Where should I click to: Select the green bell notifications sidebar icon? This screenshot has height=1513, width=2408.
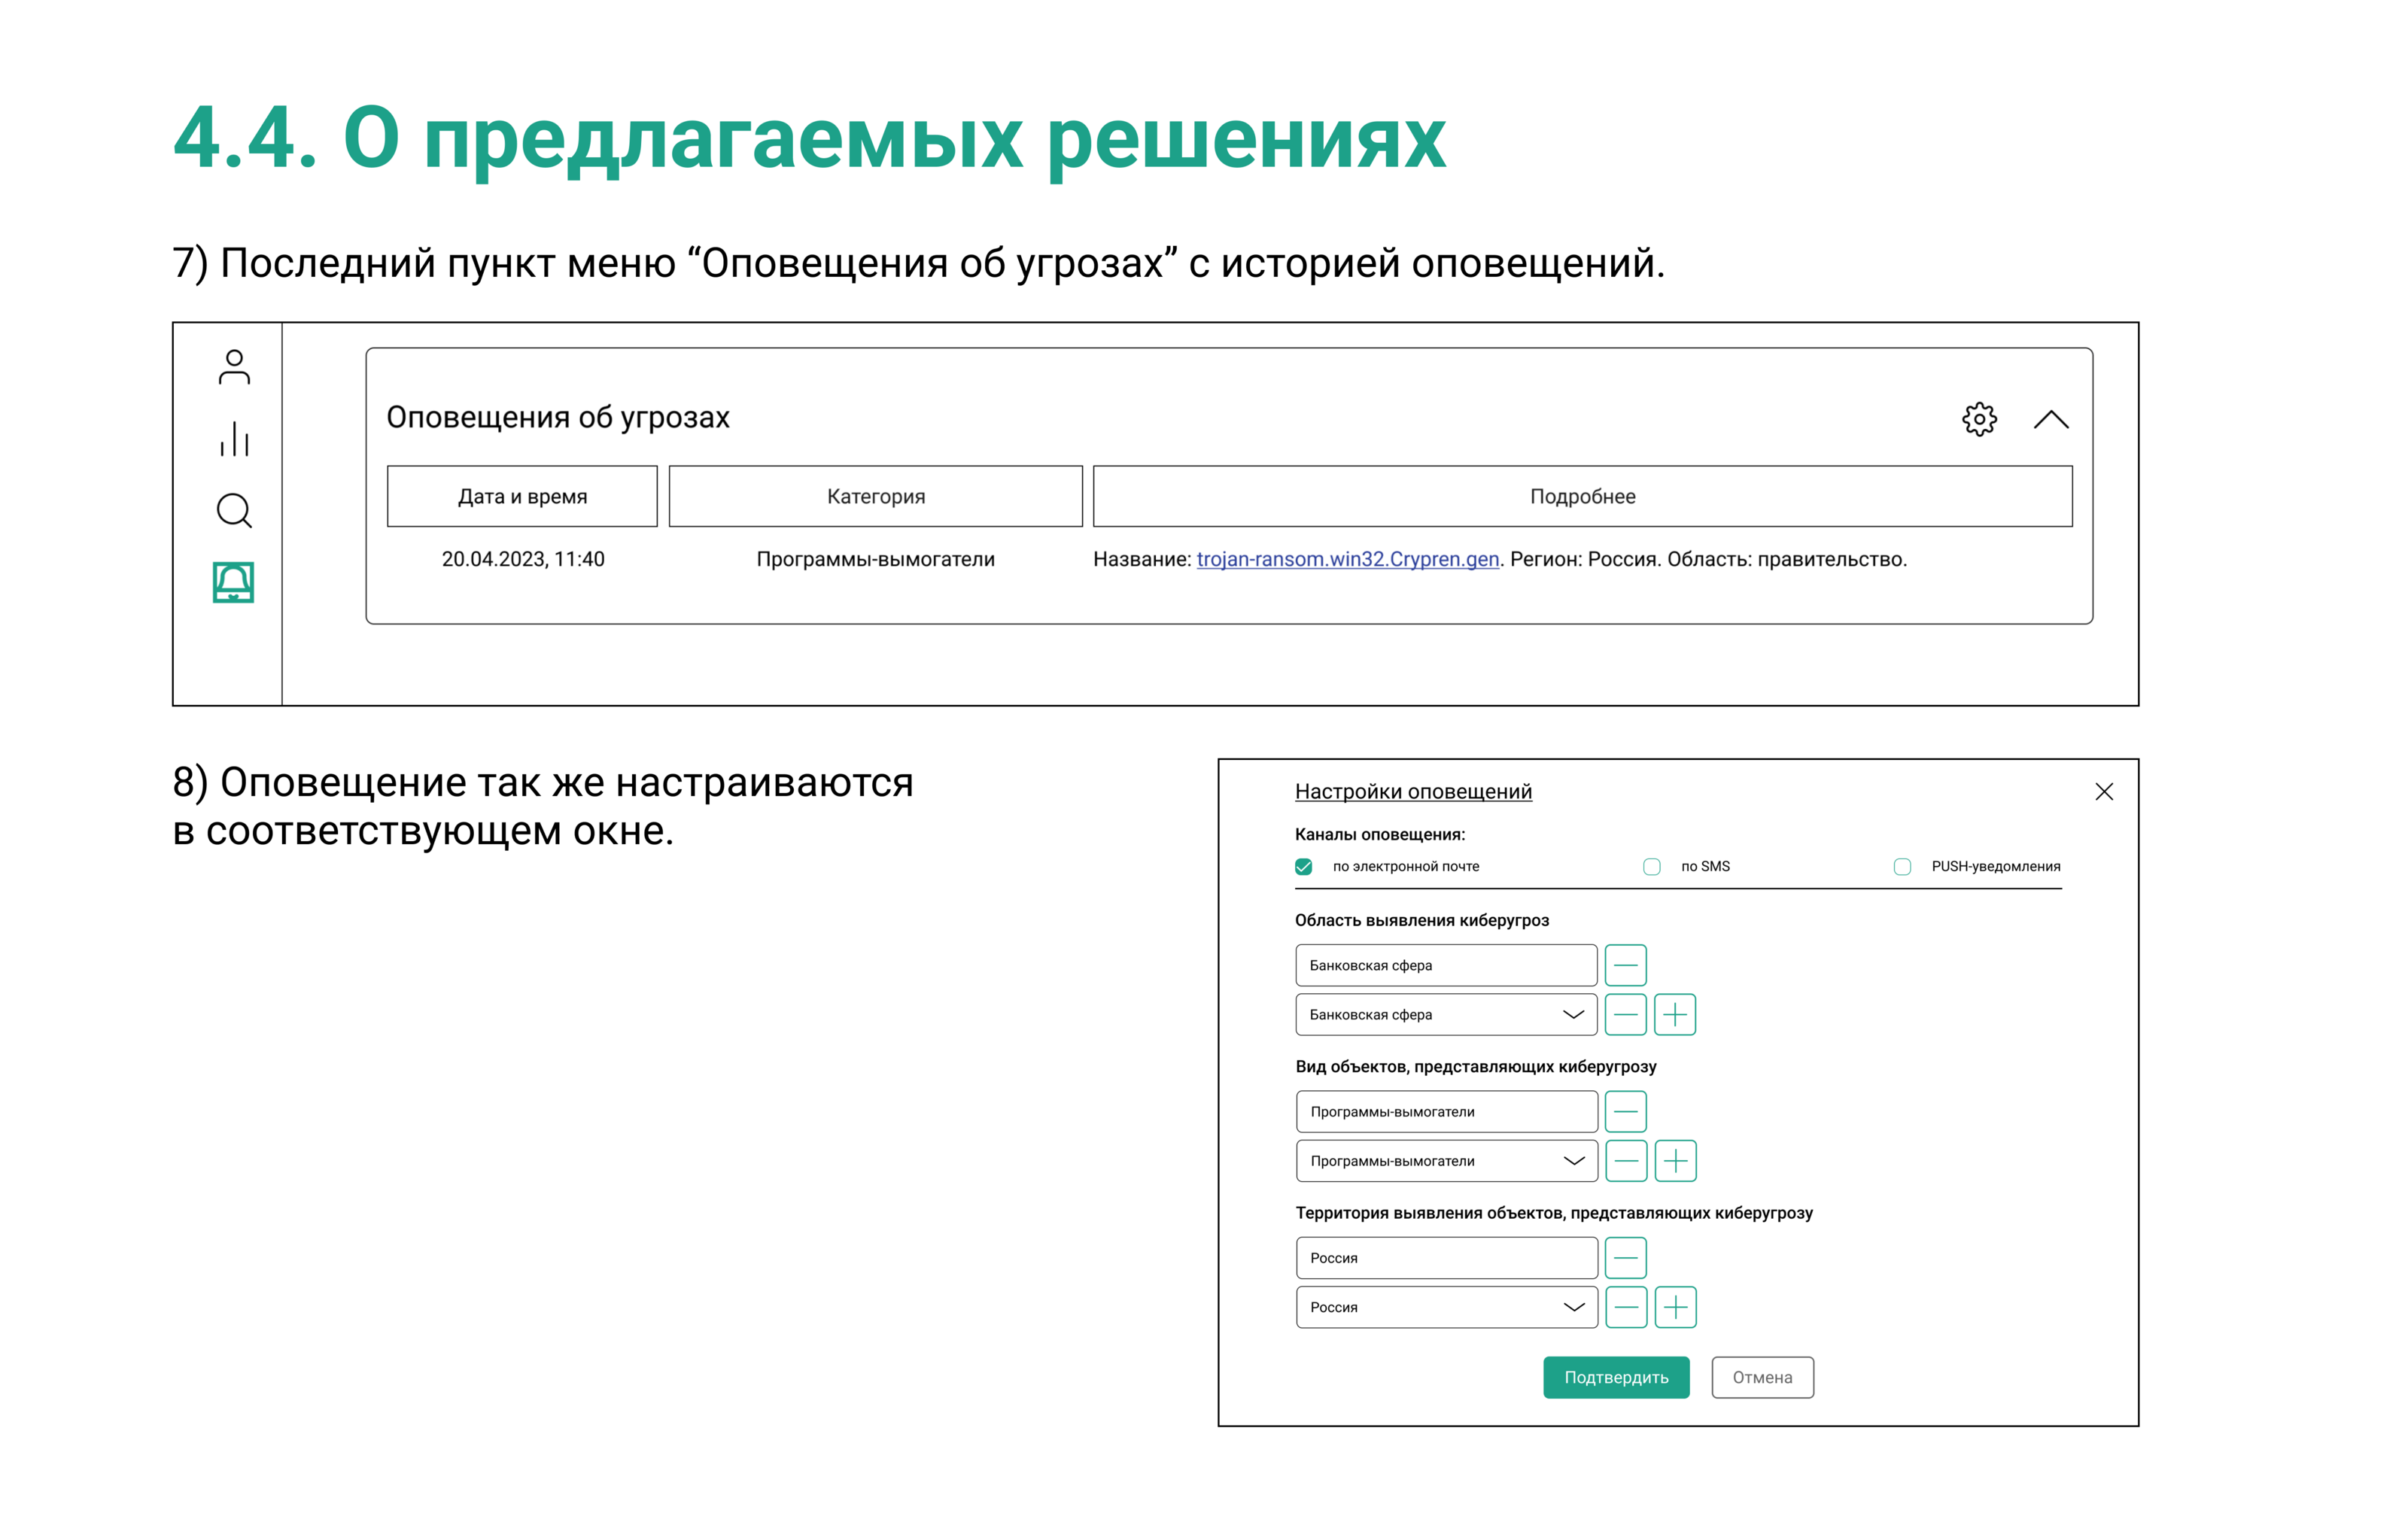(233, 582)
